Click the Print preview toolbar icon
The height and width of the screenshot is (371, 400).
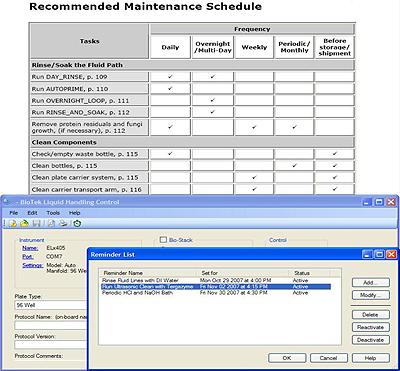tap(51, 223)
